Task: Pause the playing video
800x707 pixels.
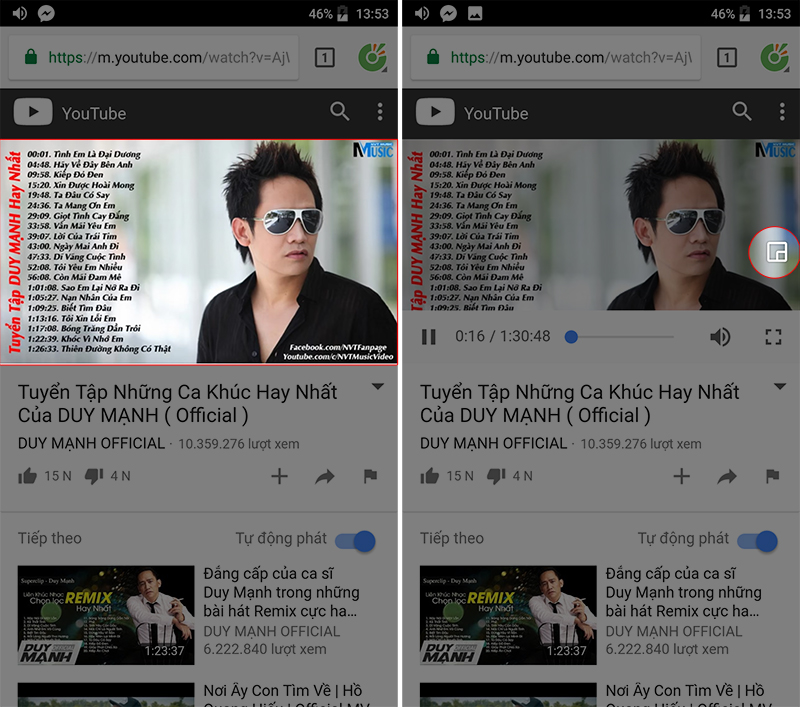Action: tap(429, 337)
